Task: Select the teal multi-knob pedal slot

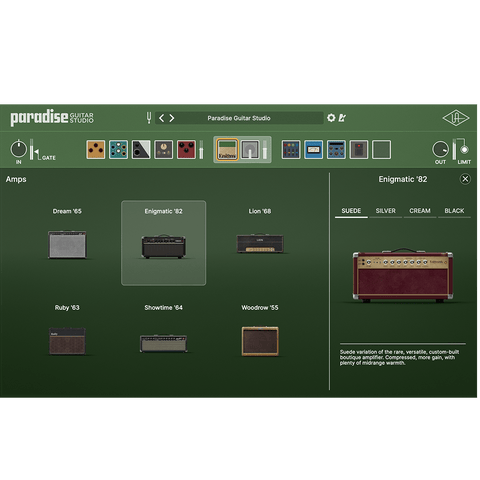Action: click(118, 149)
